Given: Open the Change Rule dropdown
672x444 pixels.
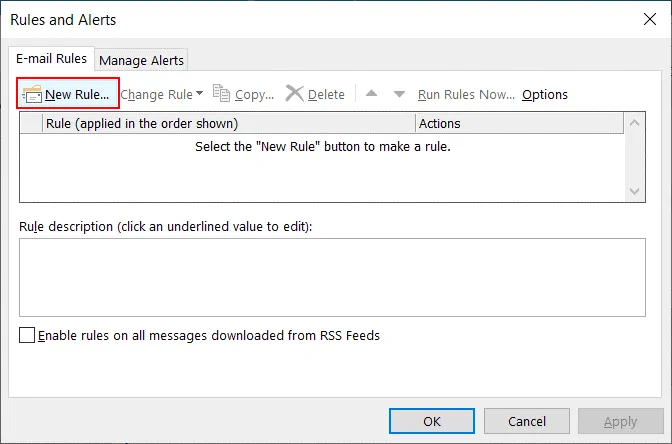Looking at the screenshot, I should point(161,94).
